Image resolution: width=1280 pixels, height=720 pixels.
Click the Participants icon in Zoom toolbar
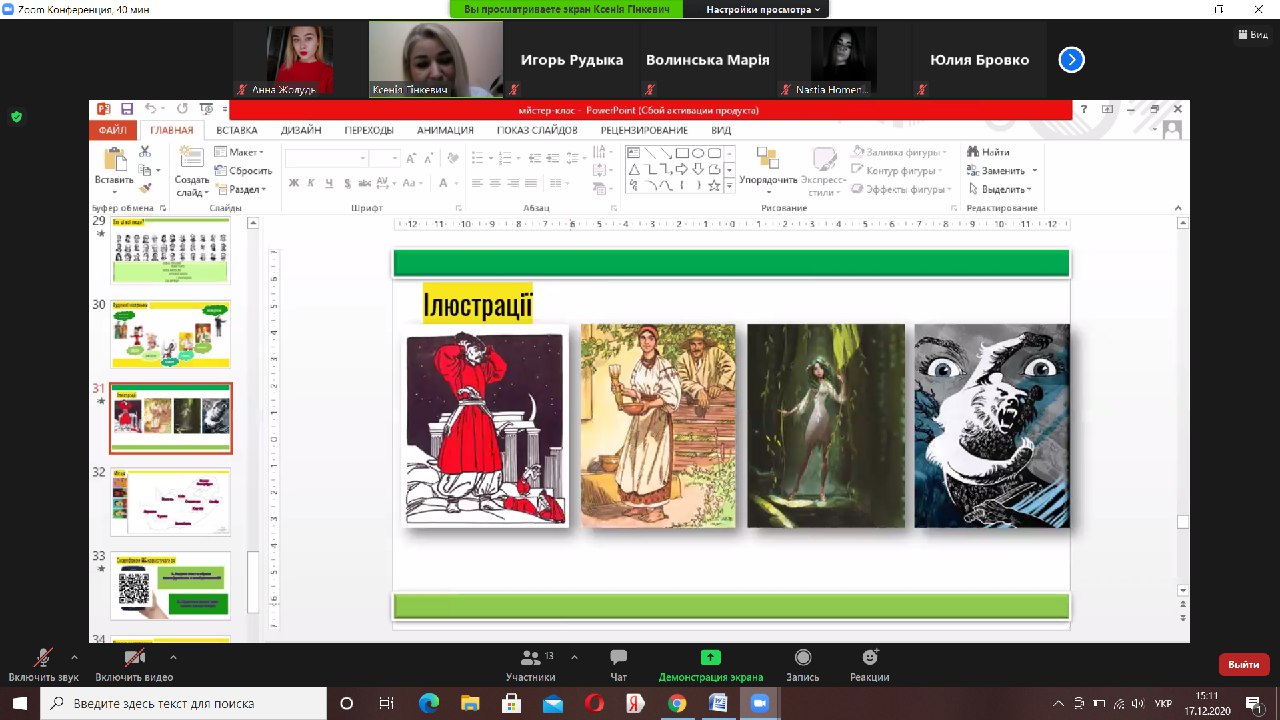pyautogui.click(x=530, y=658)
